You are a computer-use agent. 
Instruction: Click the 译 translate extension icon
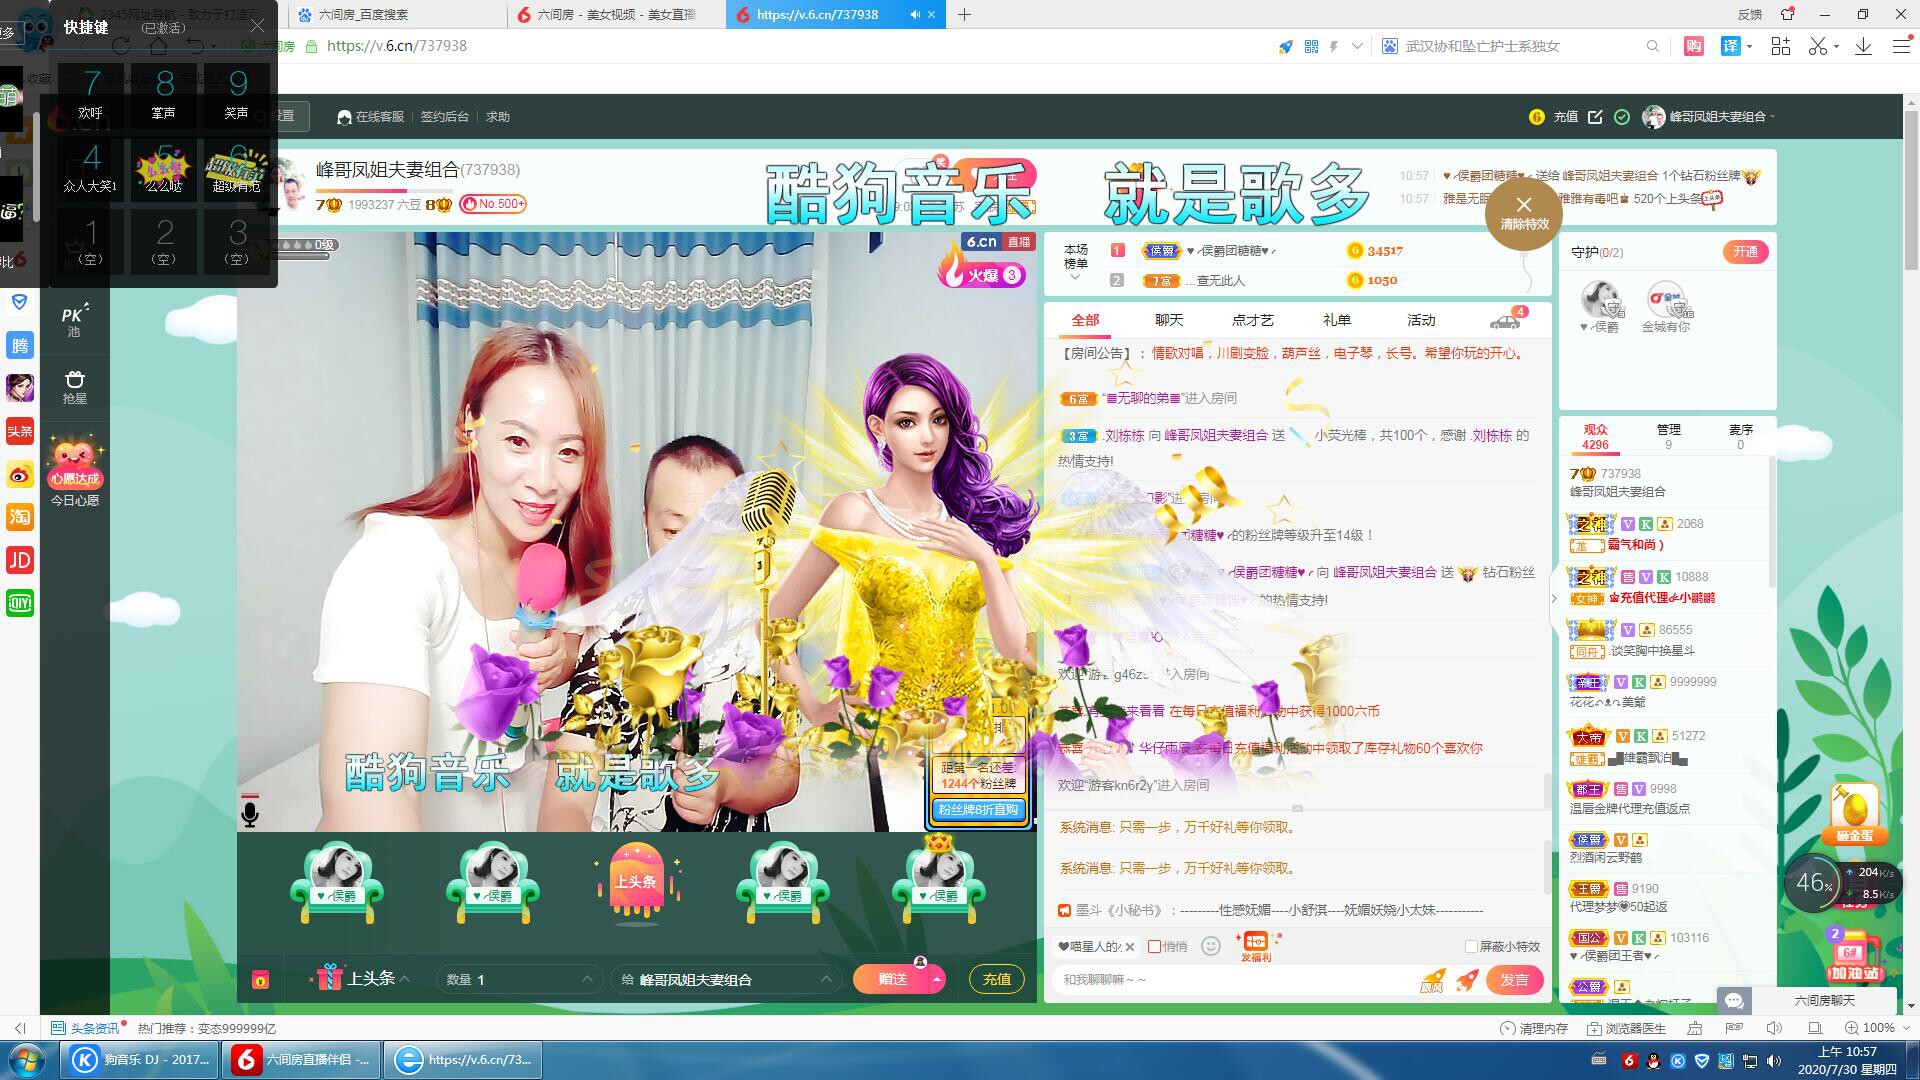pos(1731,46)
